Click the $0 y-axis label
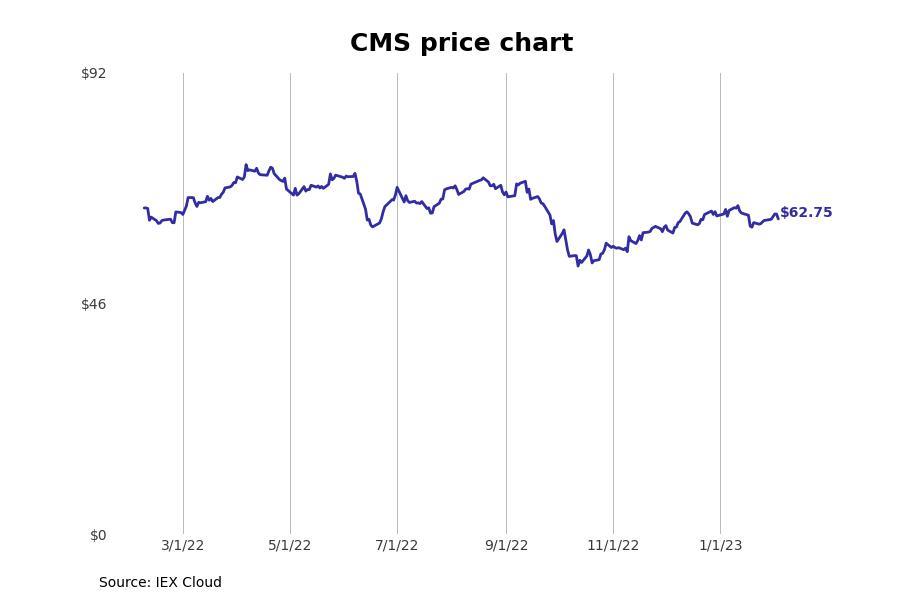The height and width of the screenshot is (600, 900). click(98, 535)
